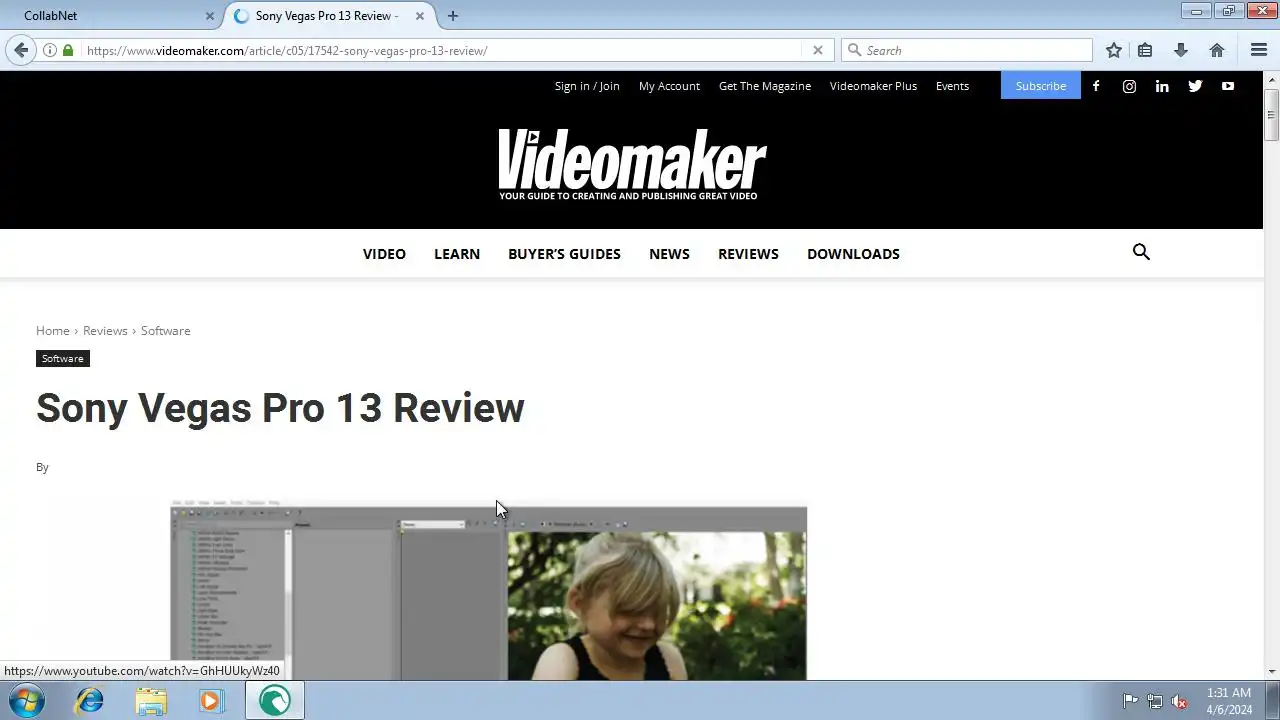1280x720 pixels.
Task: Open Videomaker Facebook page icon
Action: [x=1096, y=86]
